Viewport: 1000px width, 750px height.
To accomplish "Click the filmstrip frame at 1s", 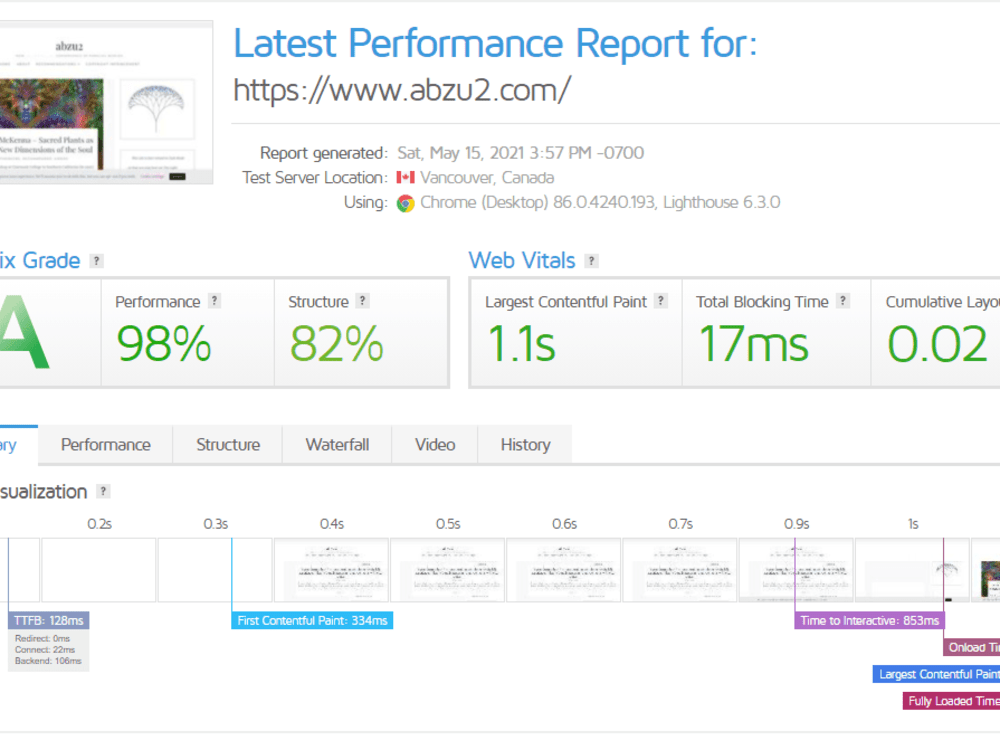I will (912, 570).
